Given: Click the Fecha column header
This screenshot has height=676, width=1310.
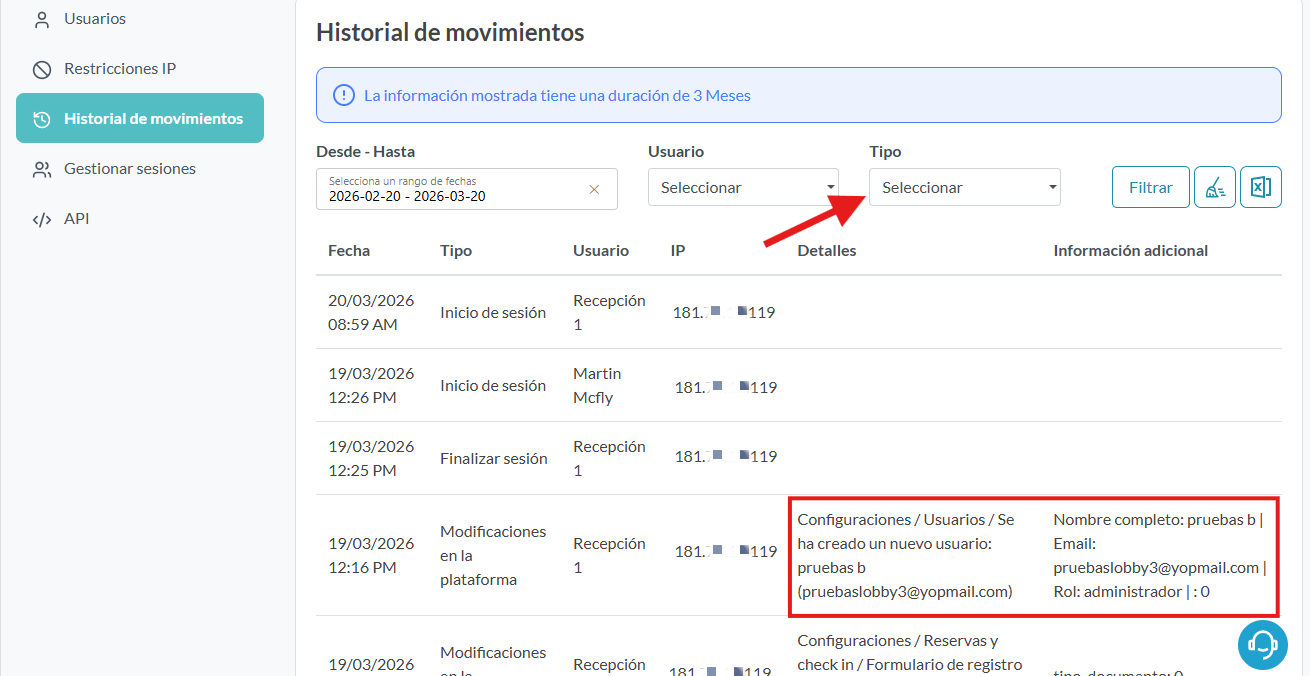Looking at the screenshot, I should coord(349,251).
